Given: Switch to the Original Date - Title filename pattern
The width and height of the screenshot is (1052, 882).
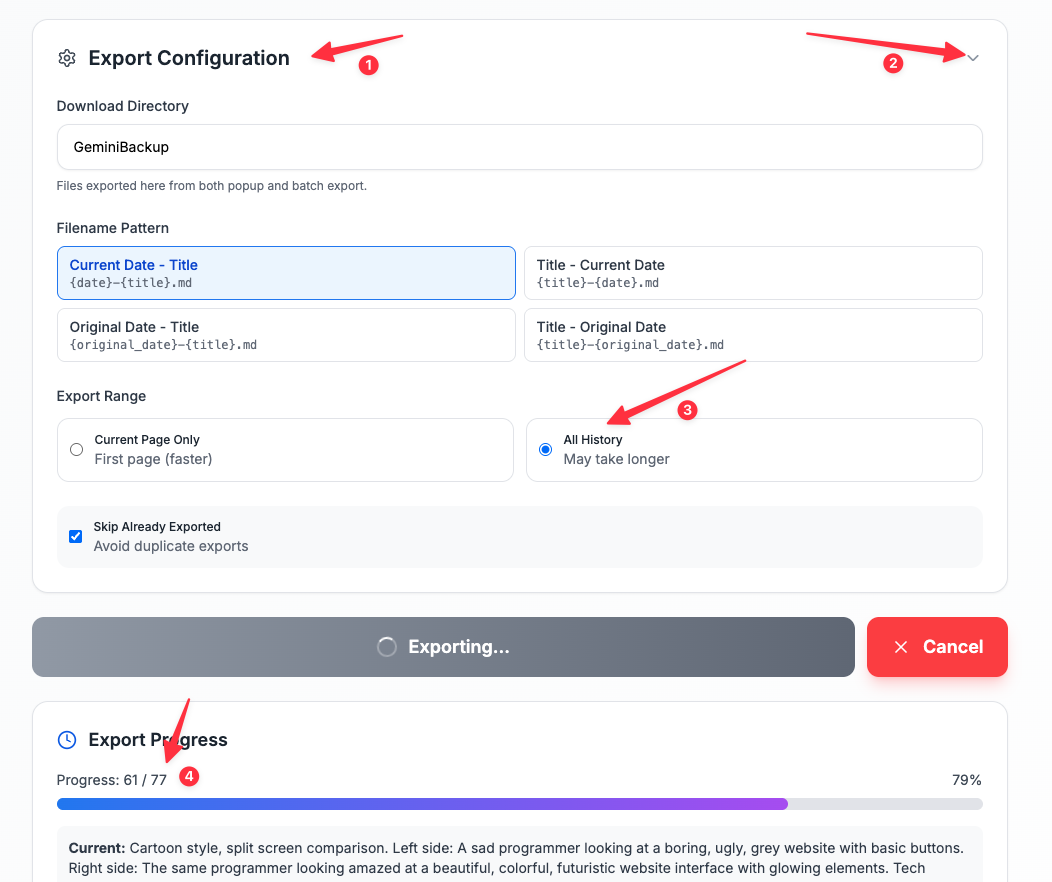Looking at the screenshot, I should tap(285, 334).
